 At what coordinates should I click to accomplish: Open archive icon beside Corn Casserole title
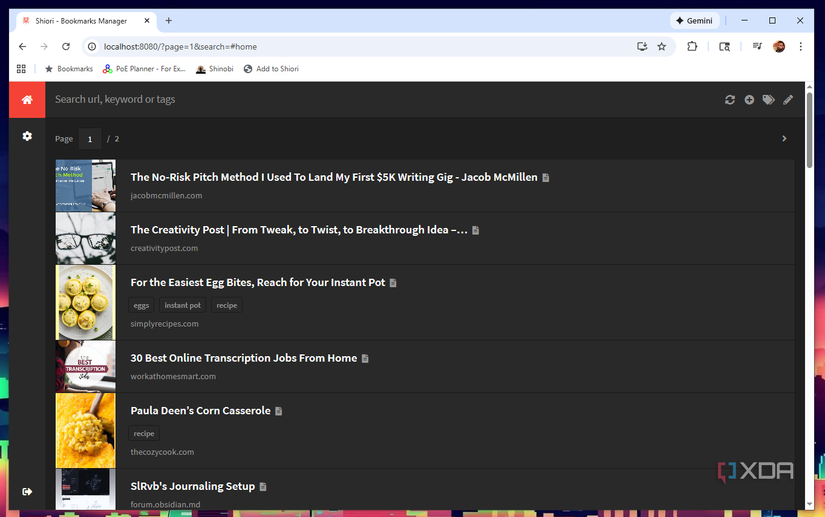(x=279, y=411)
